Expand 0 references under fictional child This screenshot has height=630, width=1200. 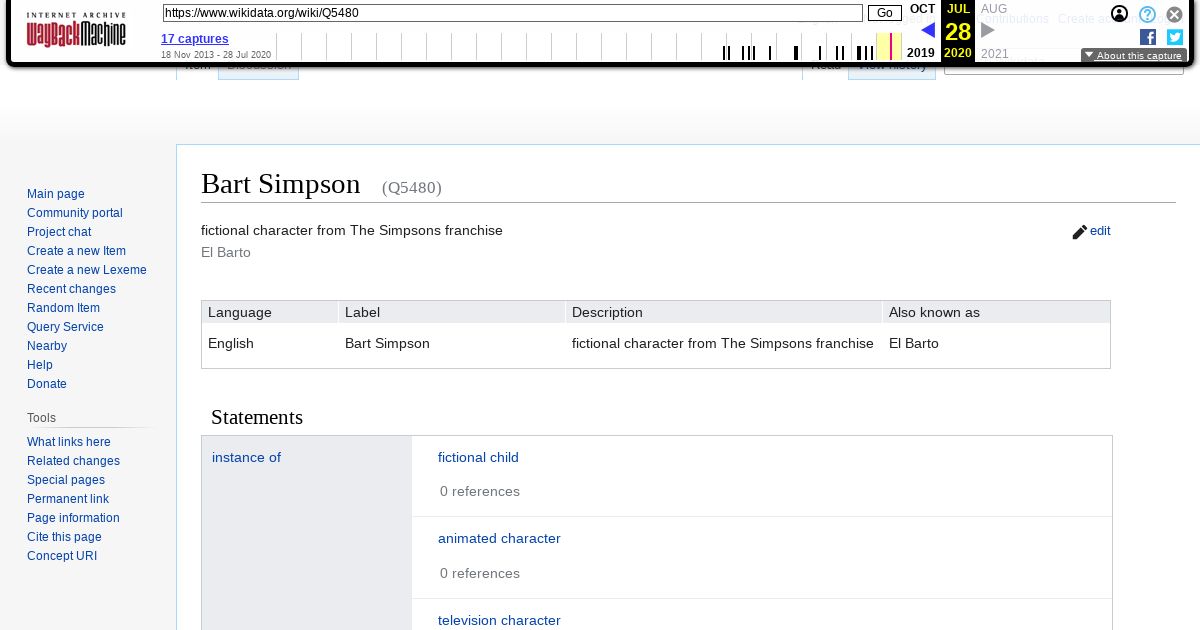[480, 491]
